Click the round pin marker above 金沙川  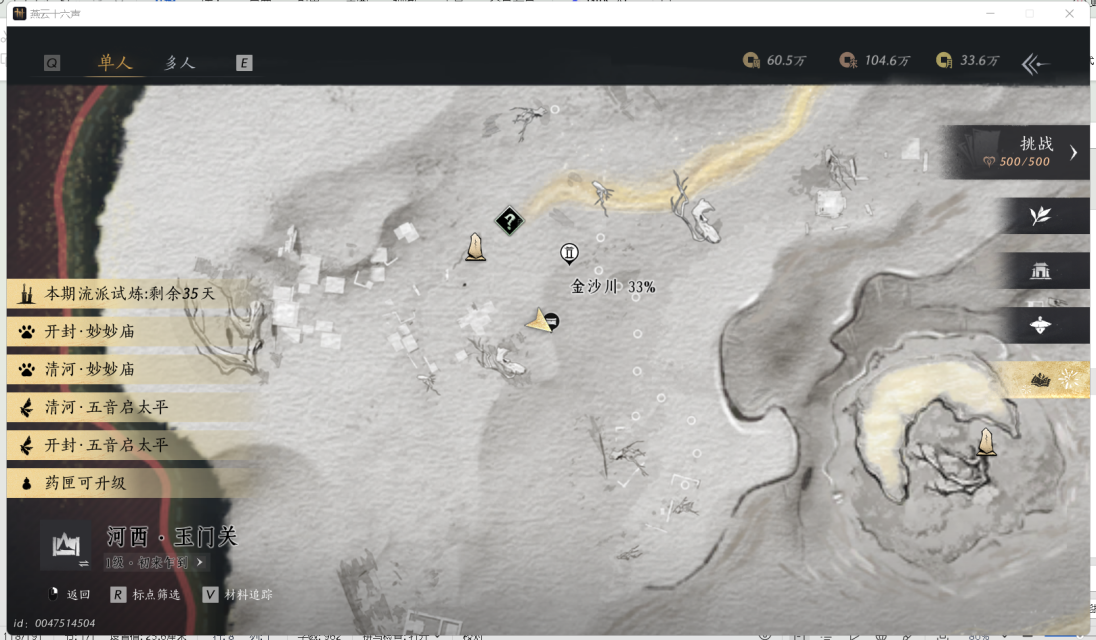(569, 254)
